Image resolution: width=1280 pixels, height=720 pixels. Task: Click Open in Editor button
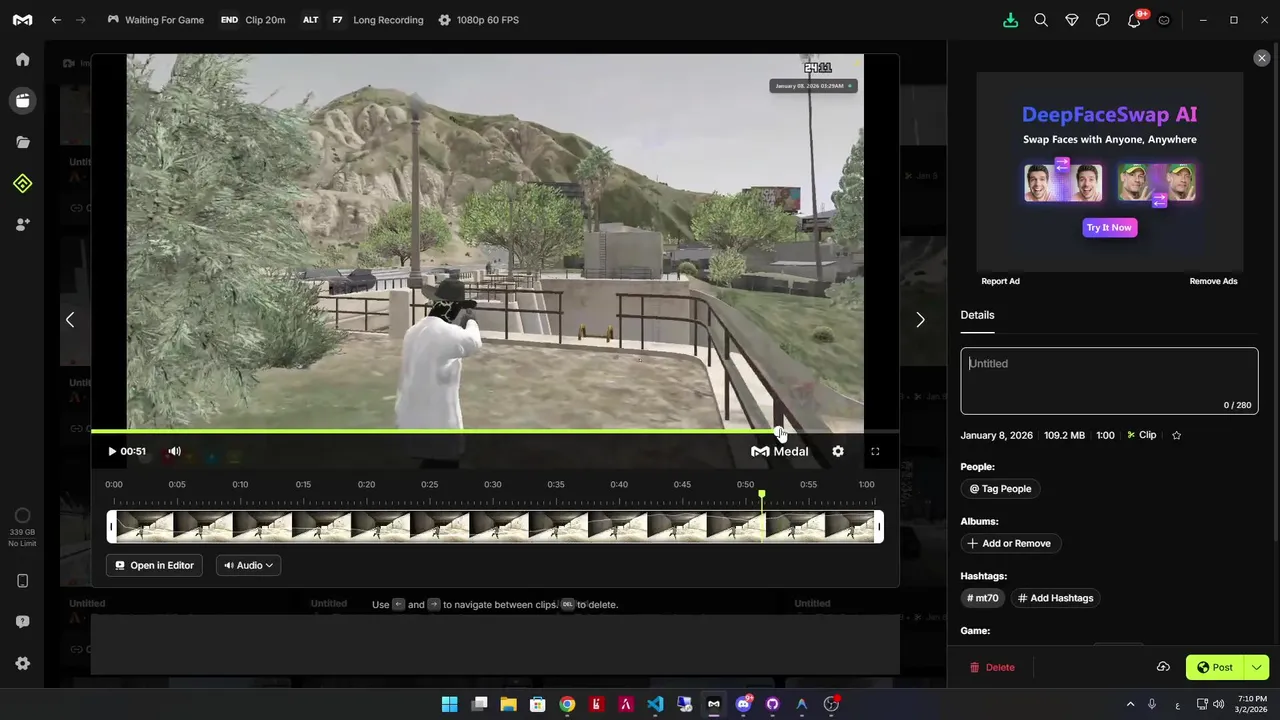click(154, 565)
